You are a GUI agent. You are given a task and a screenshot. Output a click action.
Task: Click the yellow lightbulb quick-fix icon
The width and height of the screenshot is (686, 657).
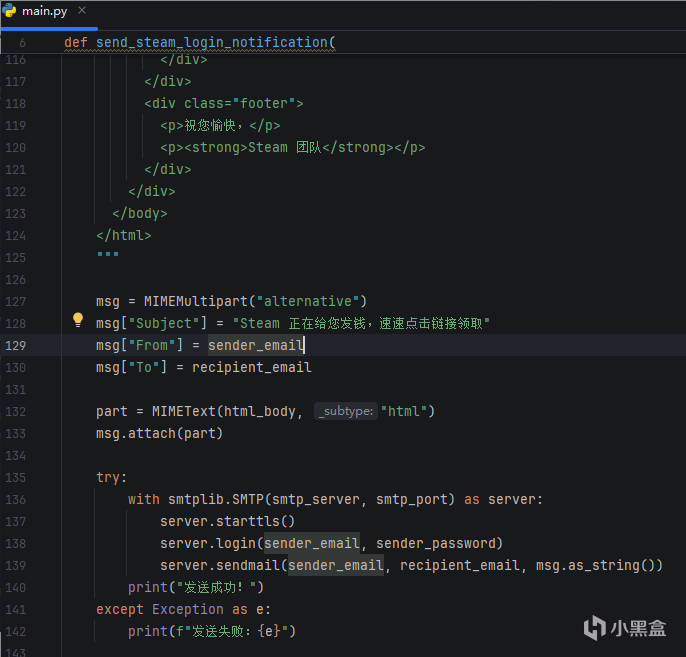(78, 321)
